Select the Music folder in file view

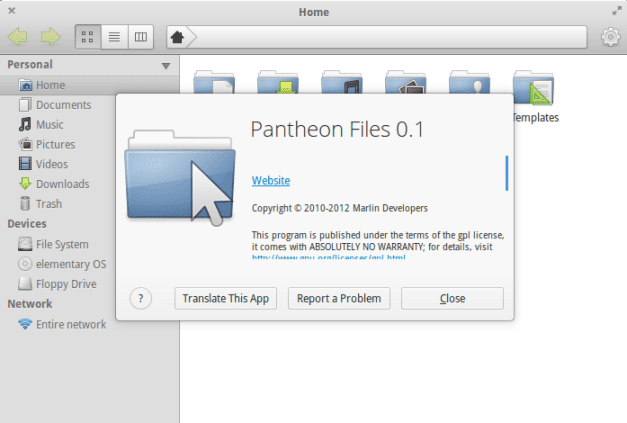coord(342,82)
